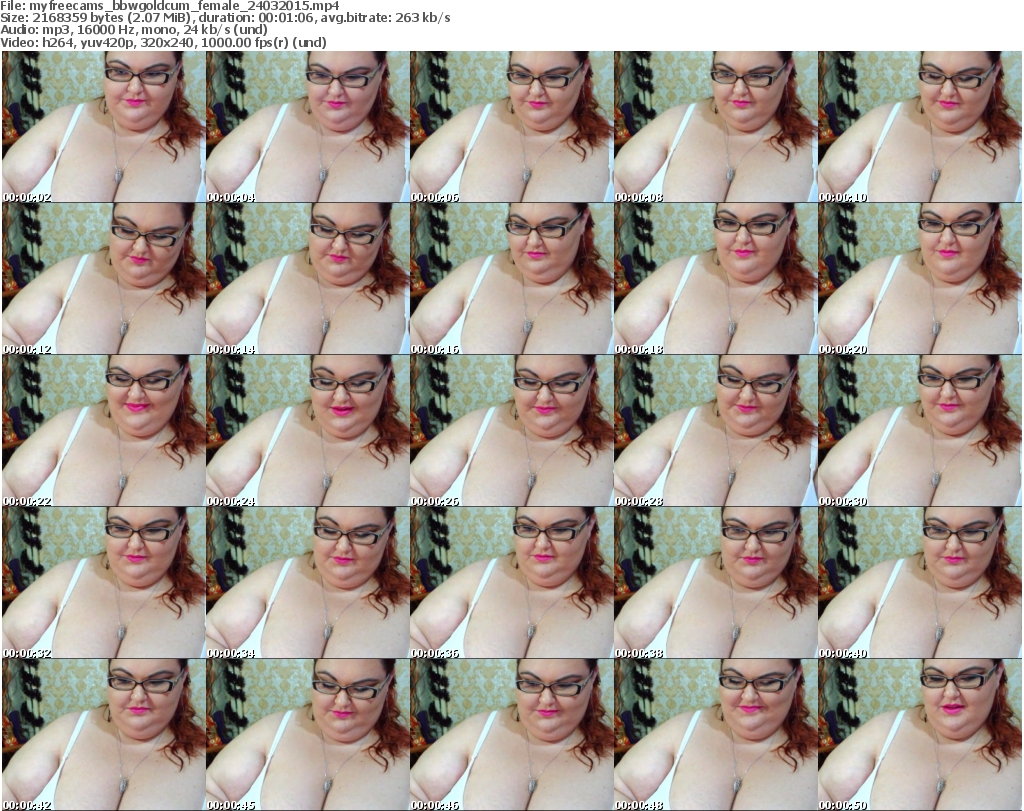Pick the frame stamped 00:00:08
1024x811 pixels.
715,127
